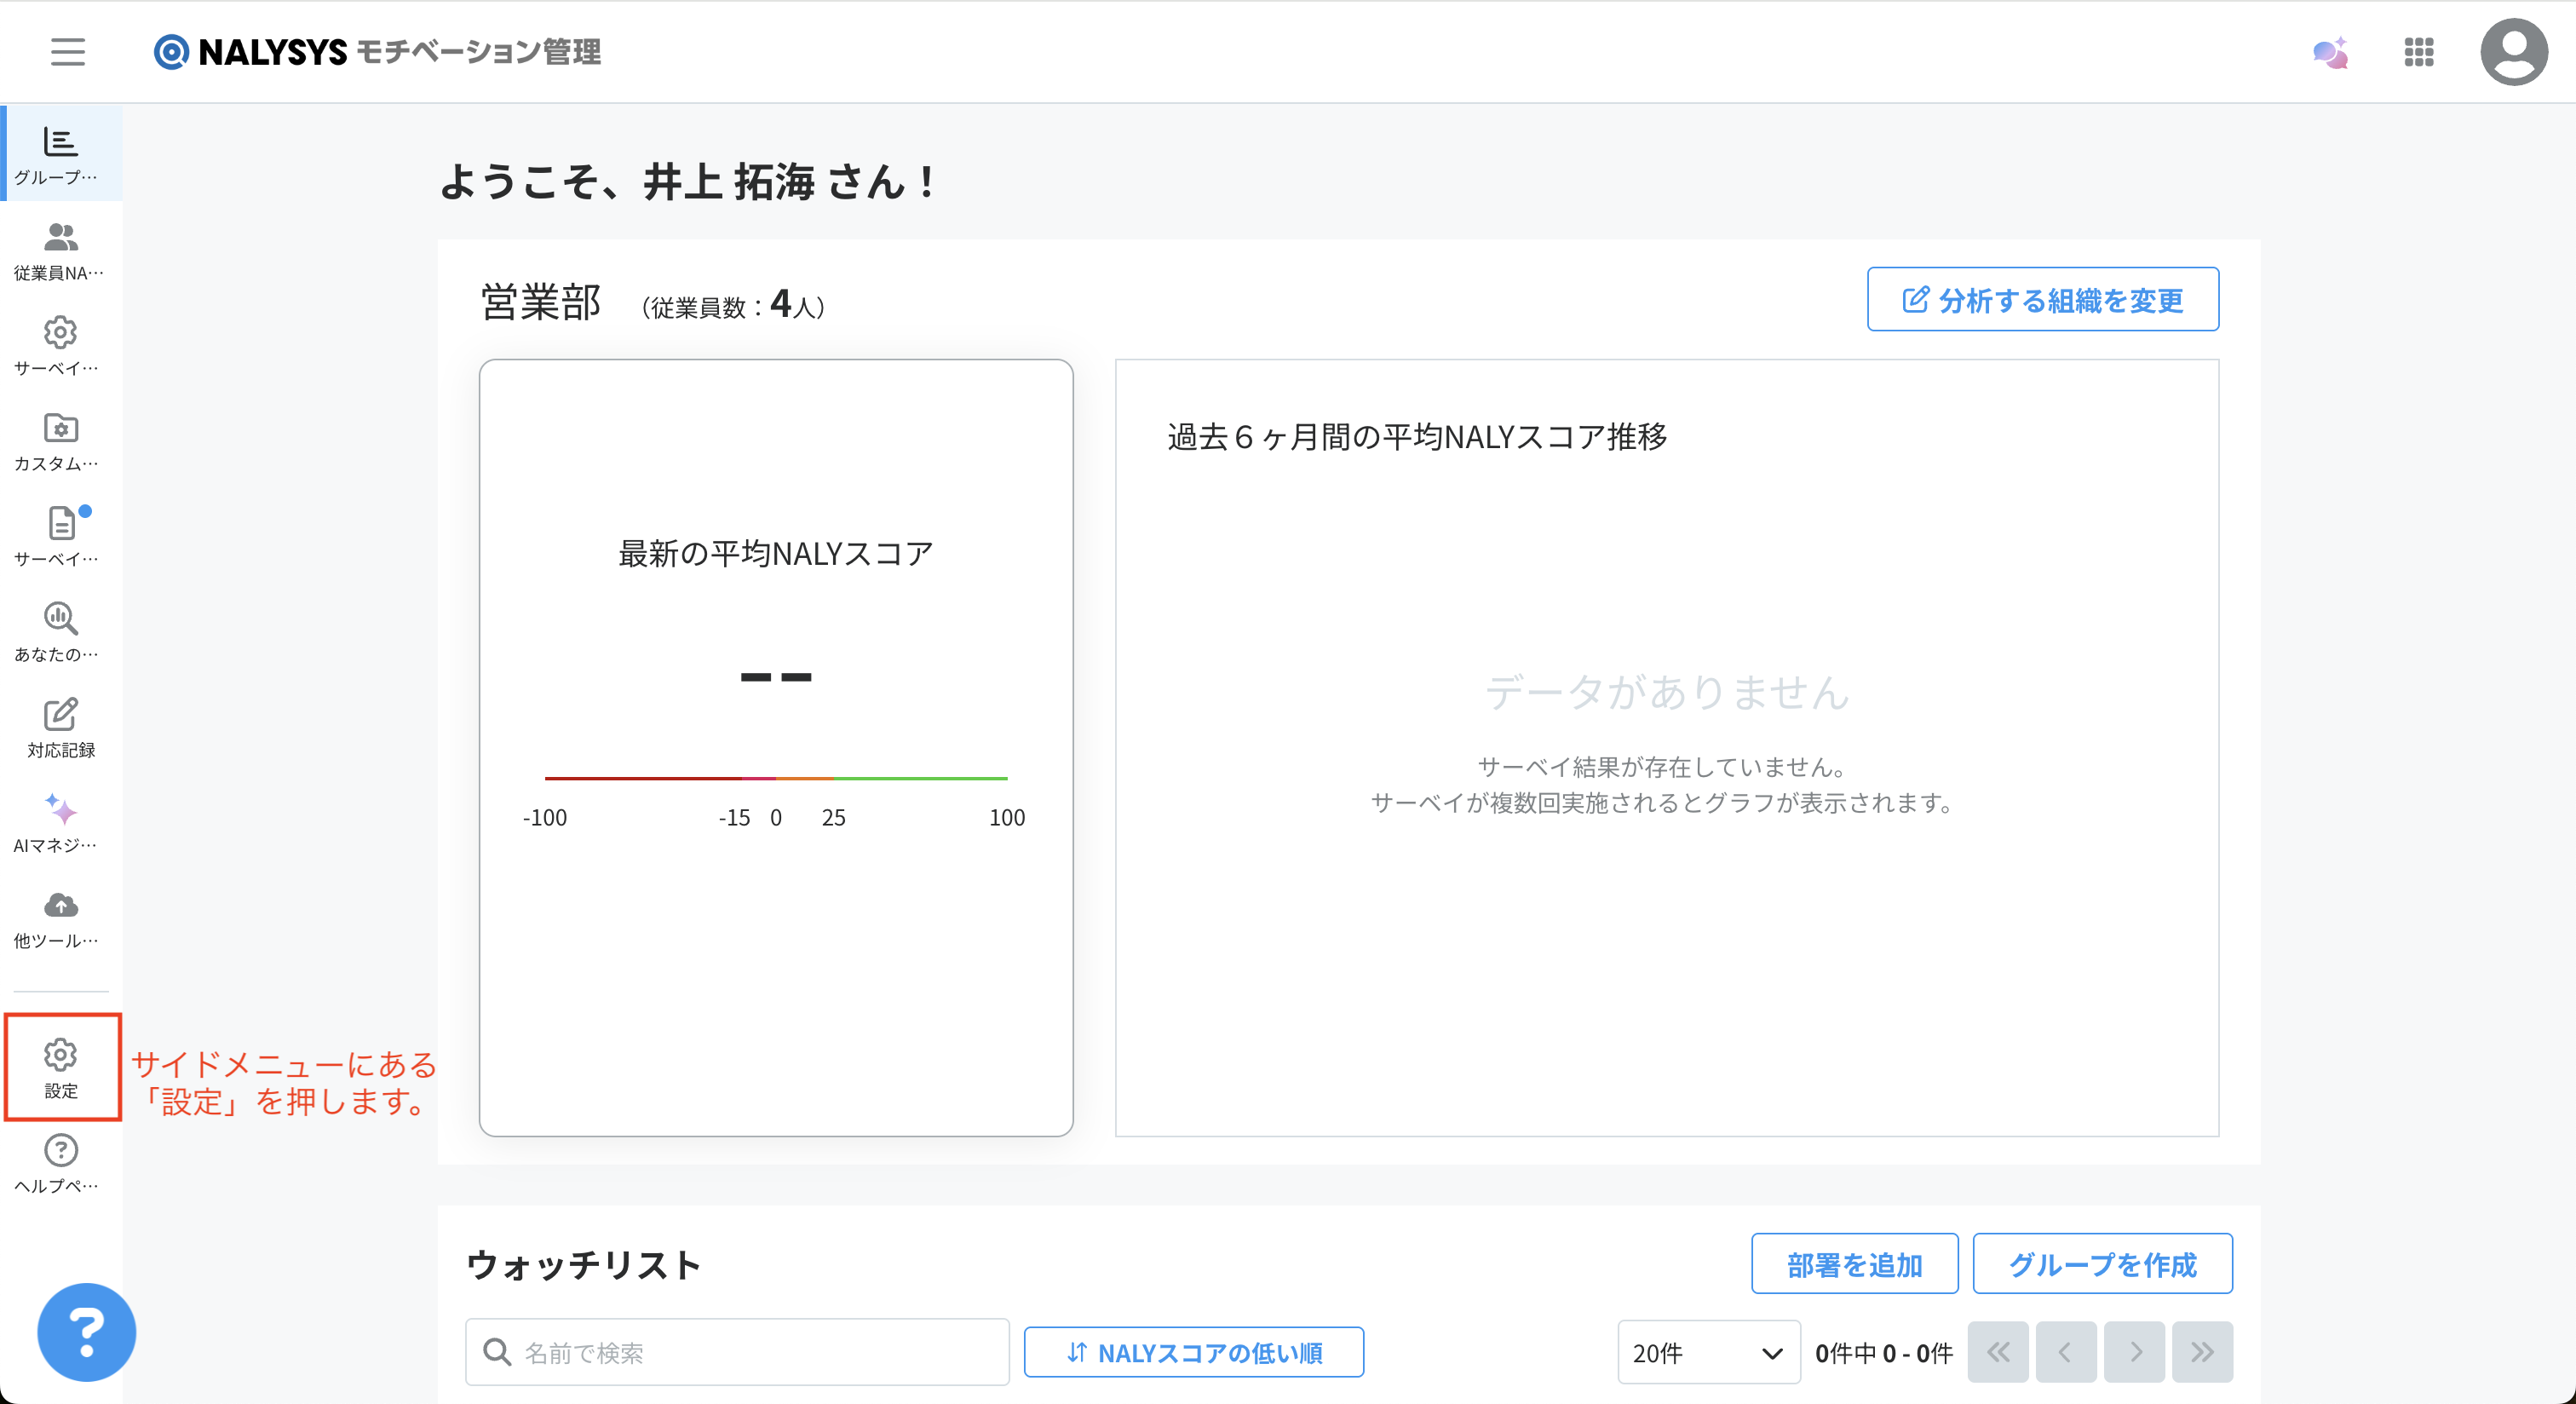Open the 他ツール cloud upload icon
2576x1404 pixels.
60,918
